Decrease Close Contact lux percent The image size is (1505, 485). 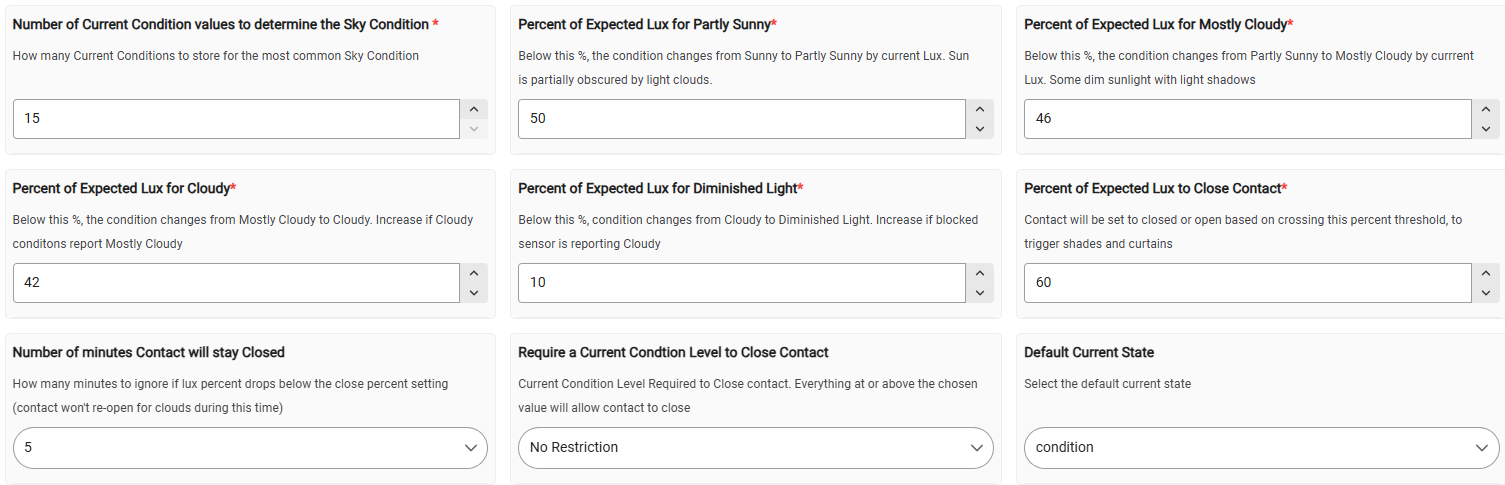[1485, 292]
